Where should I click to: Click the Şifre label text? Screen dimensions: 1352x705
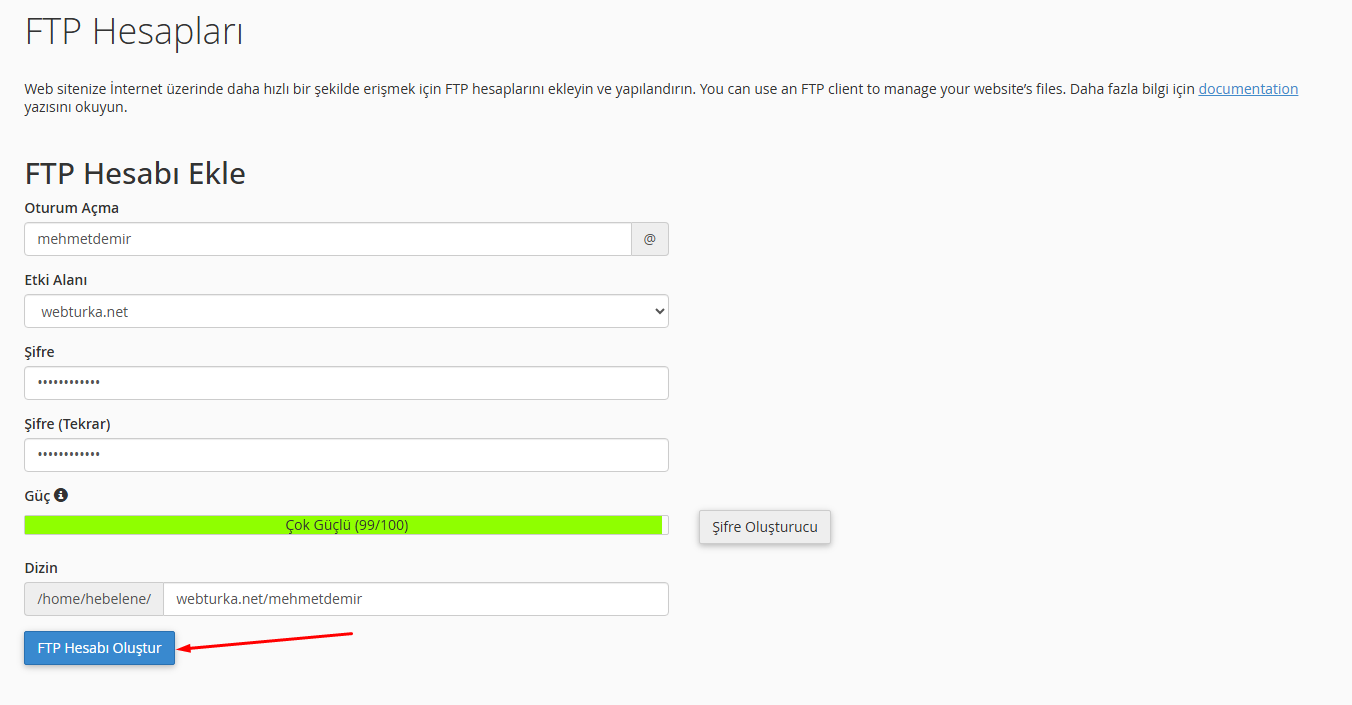39,352
